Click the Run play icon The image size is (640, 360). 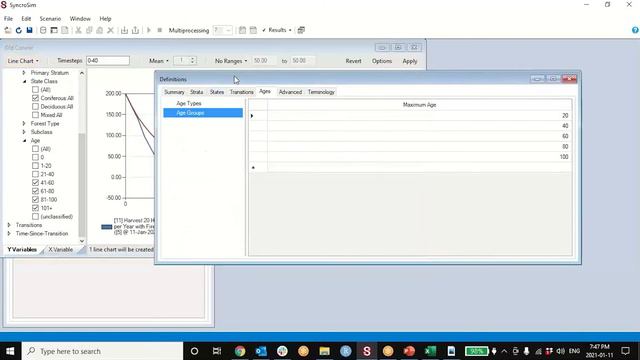point(149,30)
